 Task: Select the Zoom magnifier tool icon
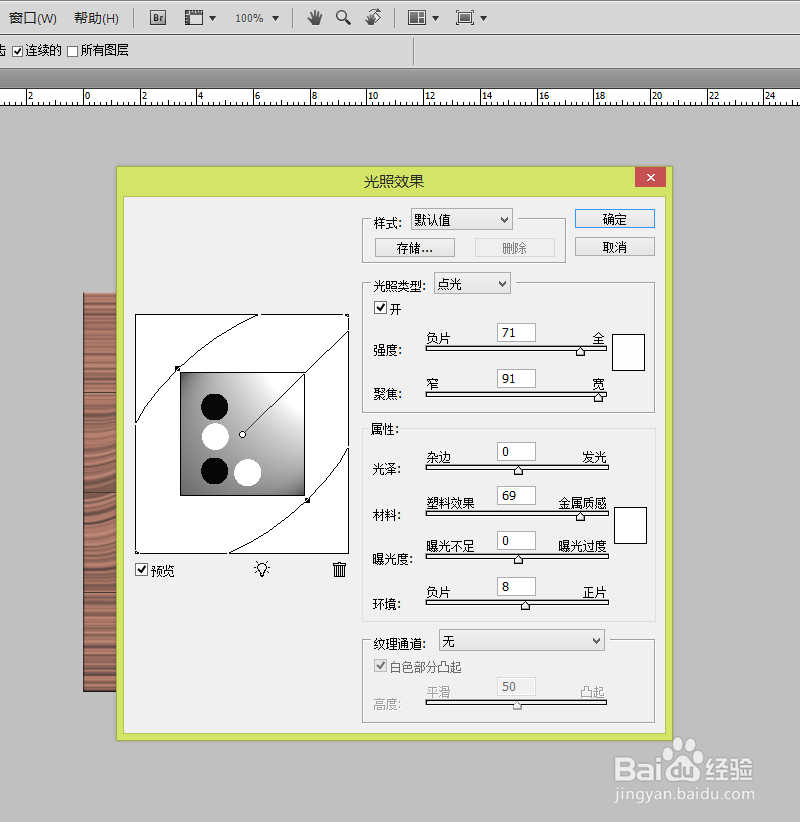point(343,18)
